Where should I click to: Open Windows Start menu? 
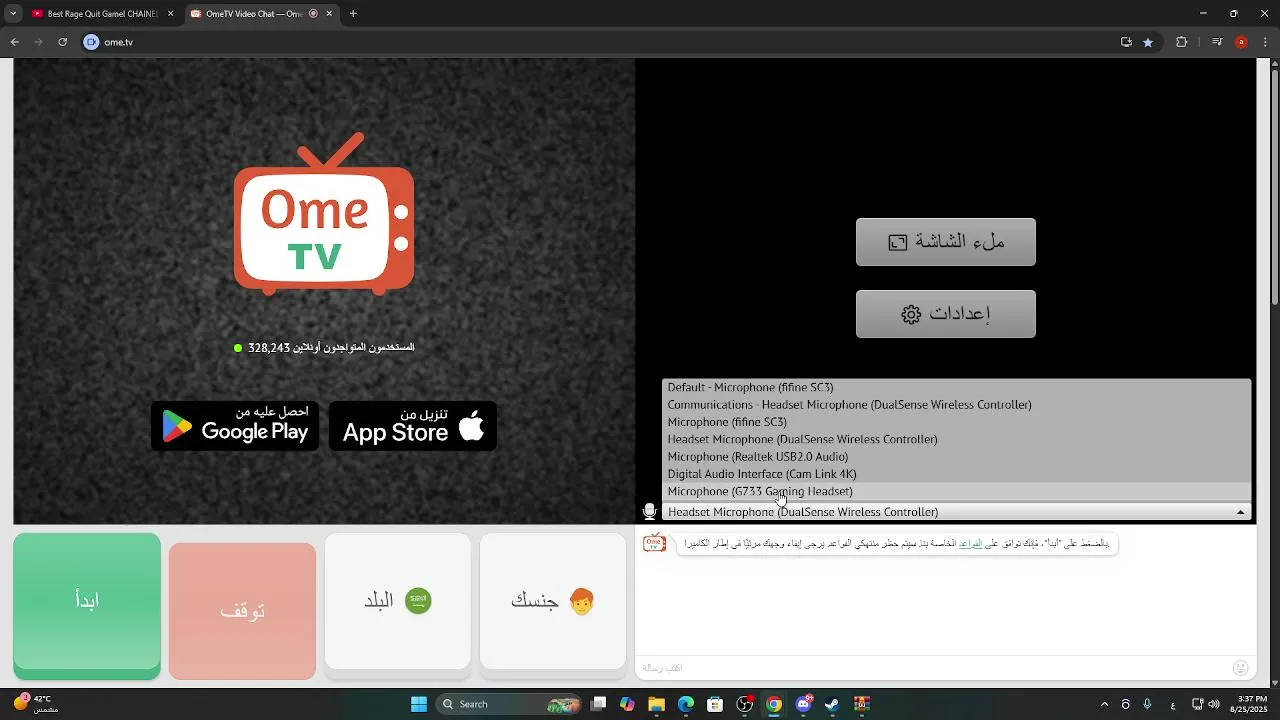[419, 704]
